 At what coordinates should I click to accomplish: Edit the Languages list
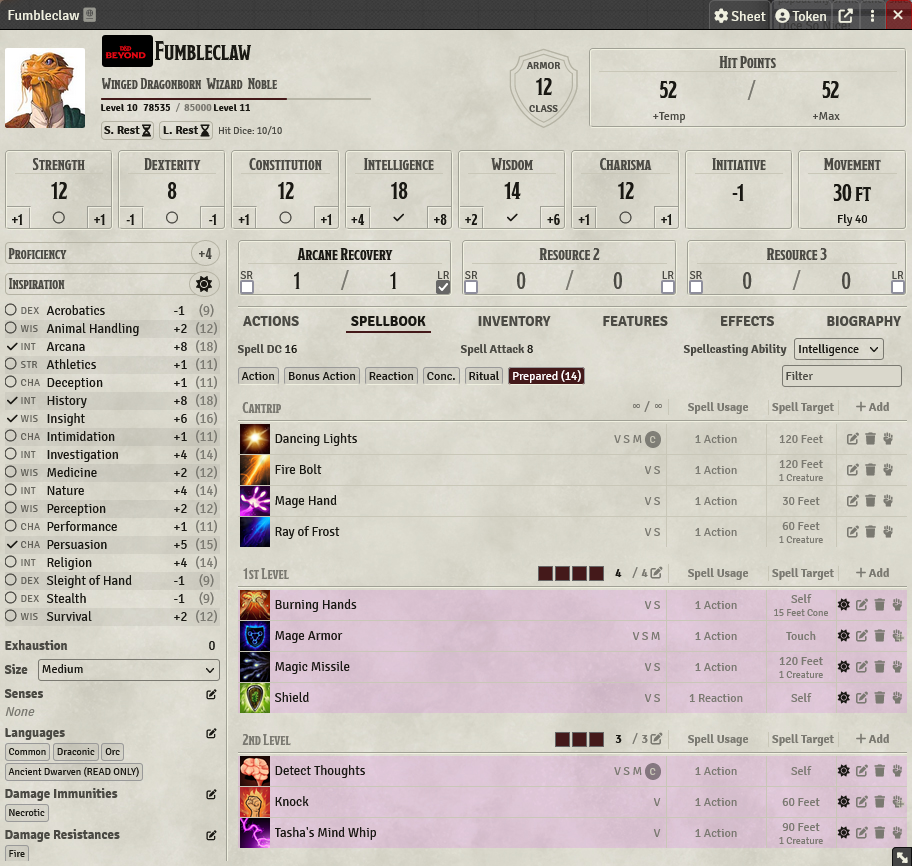(x=211, y=733)
